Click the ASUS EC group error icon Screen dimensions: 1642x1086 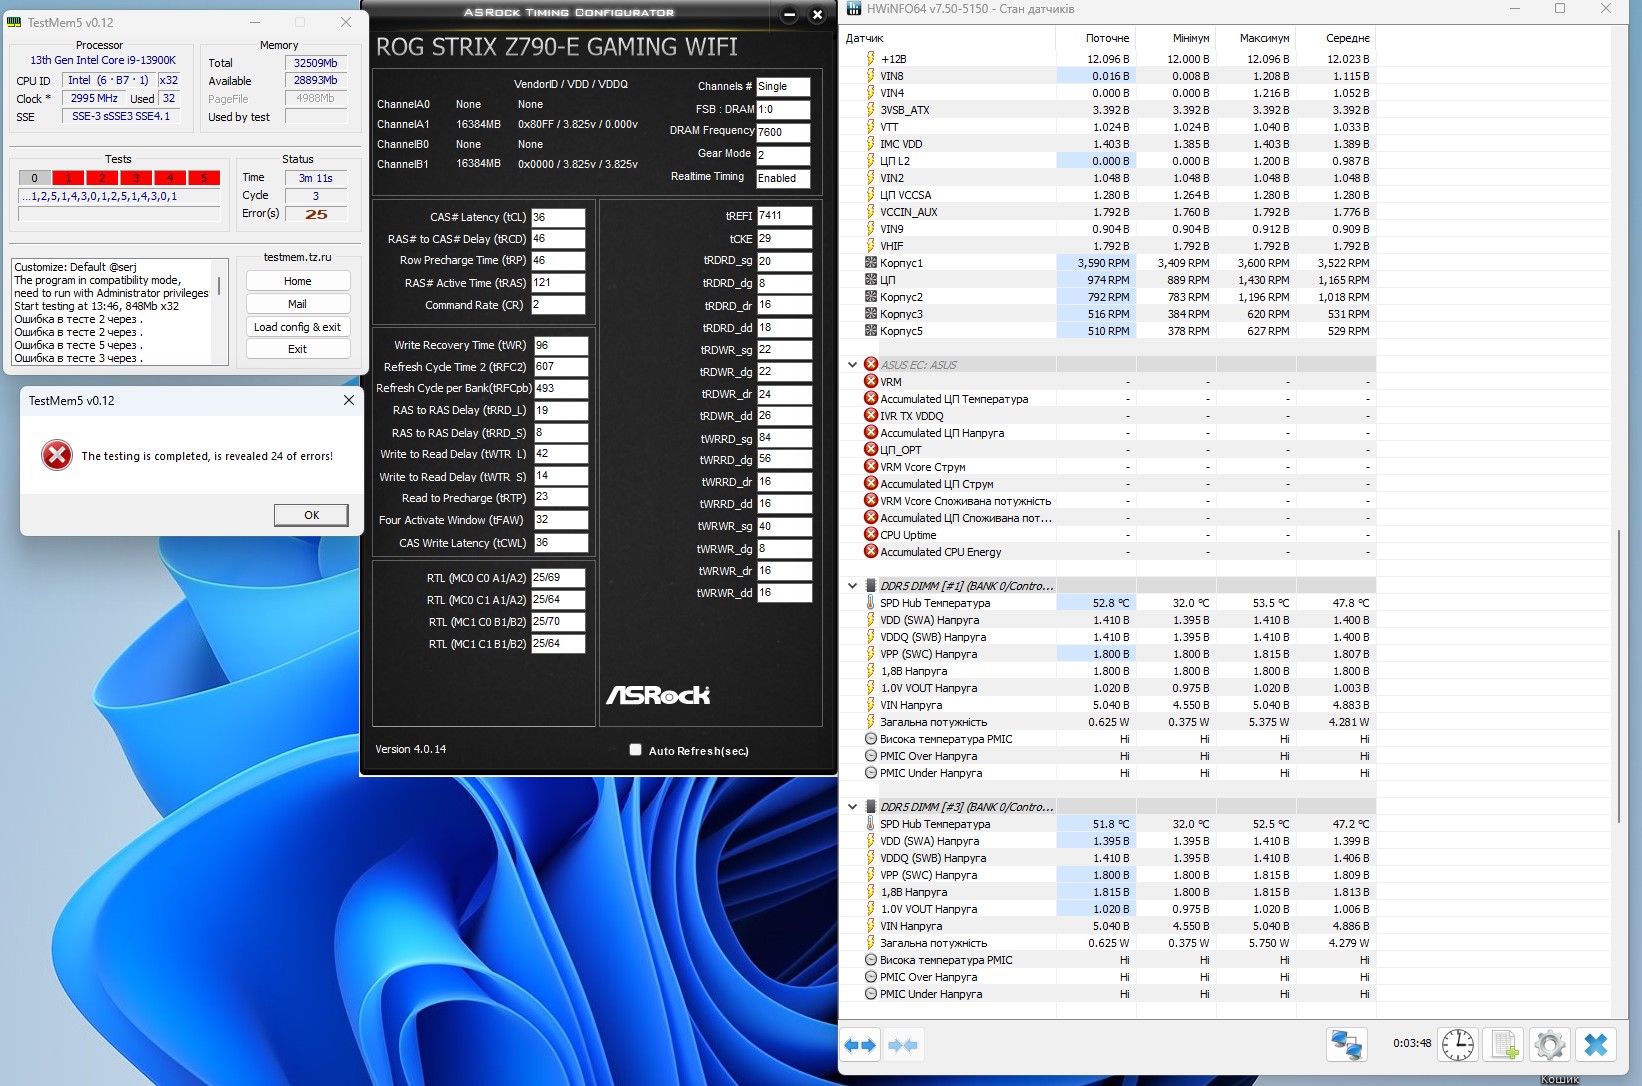(x=871, y=365)
